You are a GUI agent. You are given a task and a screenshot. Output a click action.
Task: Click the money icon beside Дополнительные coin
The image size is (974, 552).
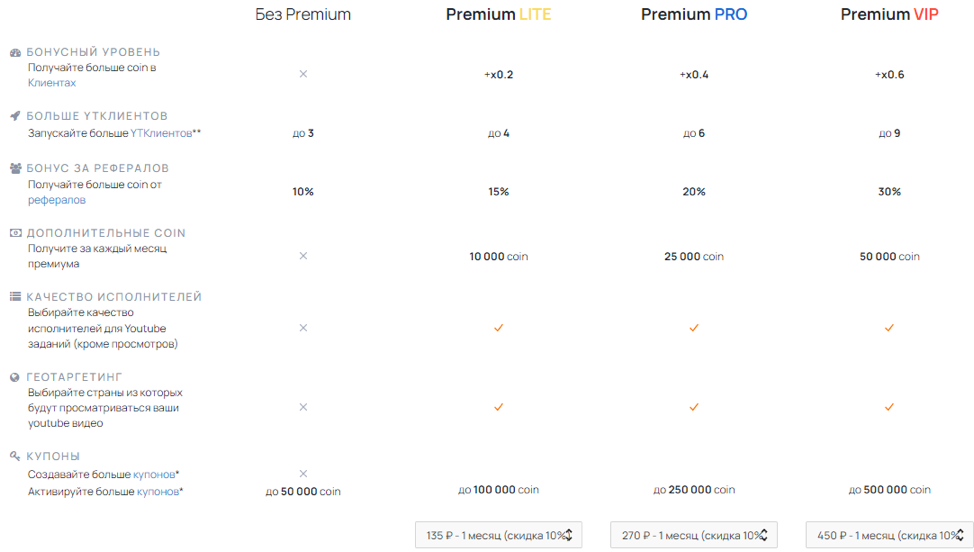[x=16, y=233]
